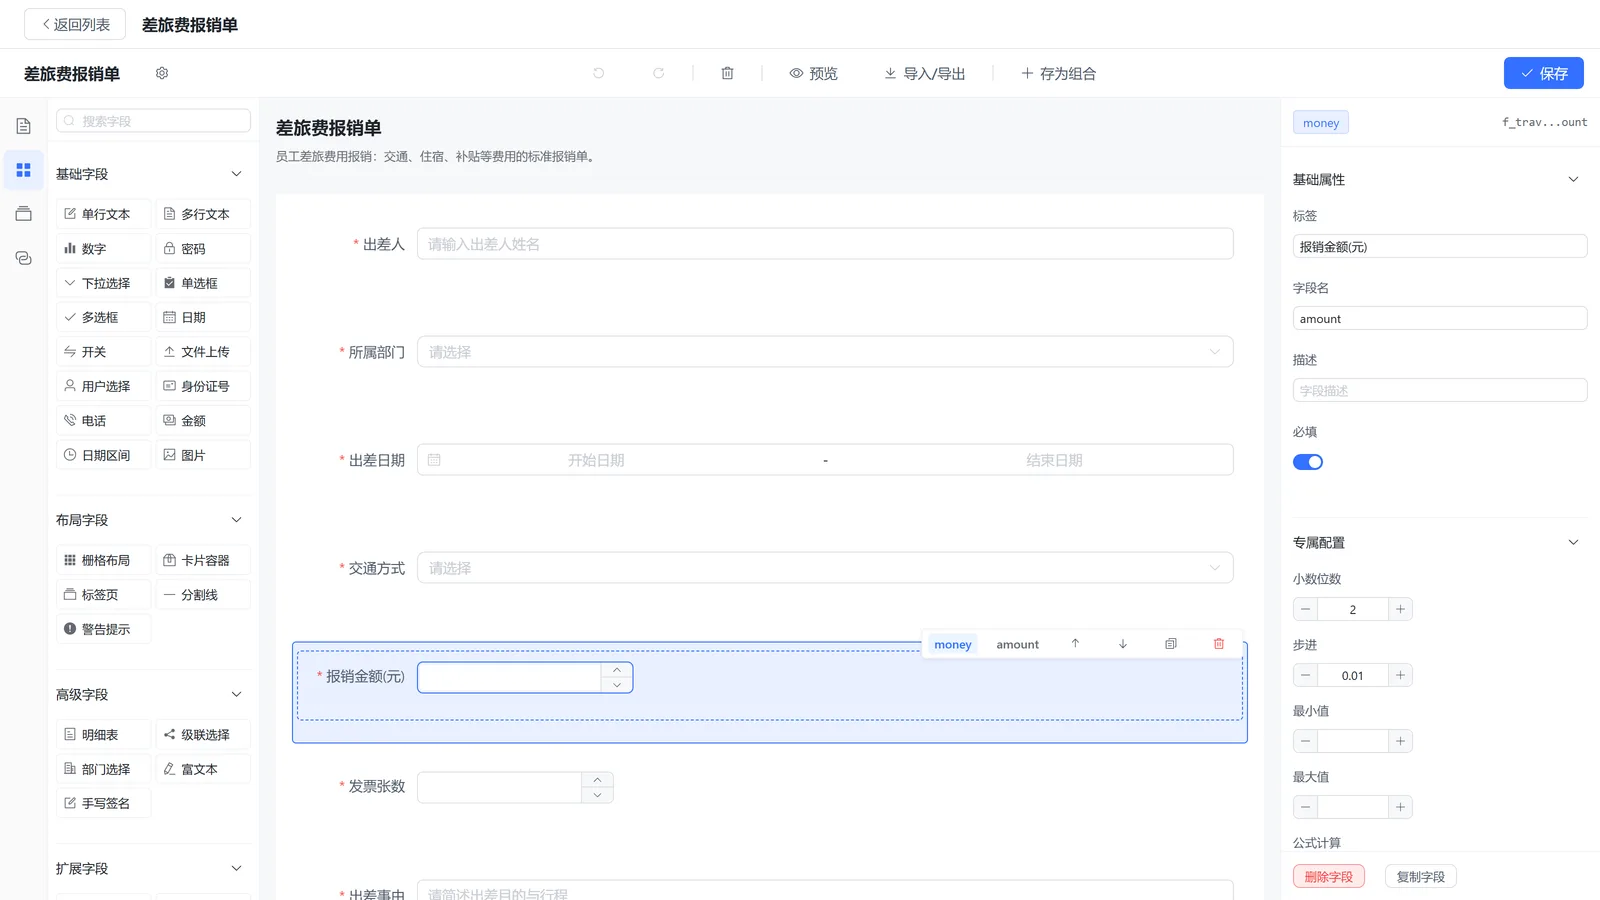Click the red 删除字段 button
The width and height of the screenshot is (1600, 900).
click(x=1328, y=877)
